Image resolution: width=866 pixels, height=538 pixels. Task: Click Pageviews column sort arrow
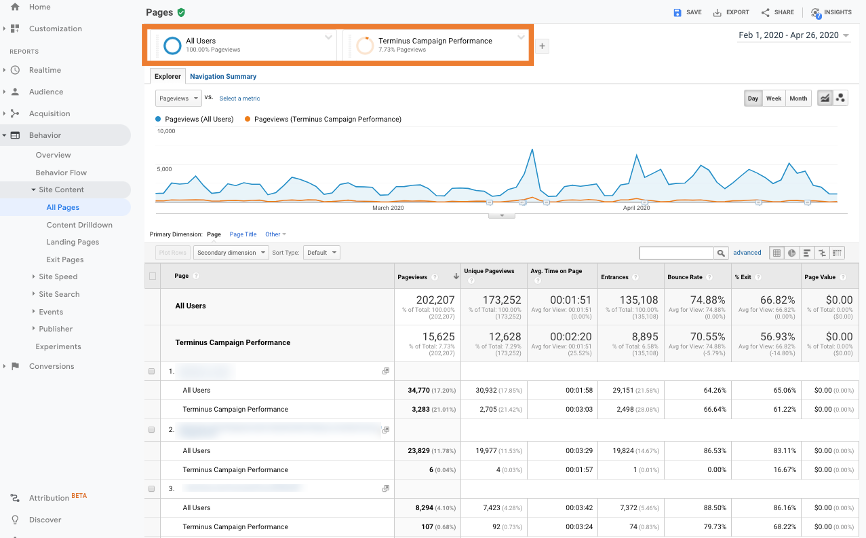tap(456, 276)
